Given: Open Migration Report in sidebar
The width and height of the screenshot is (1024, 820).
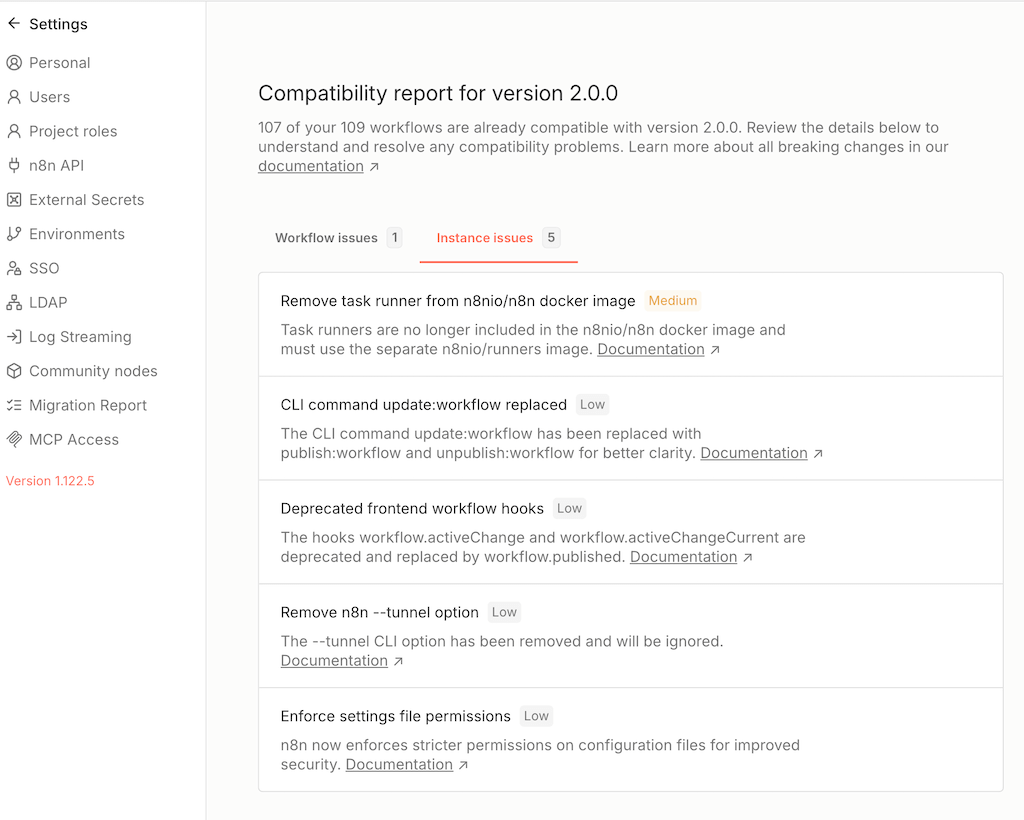Looking at the screenshot, I should tap(87, 405).
